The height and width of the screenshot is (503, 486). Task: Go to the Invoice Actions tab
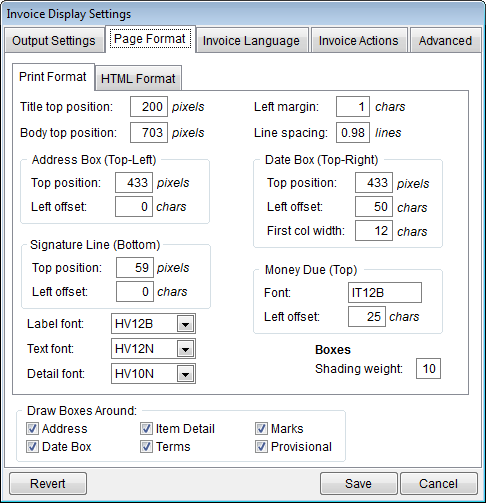(x=359, y=41)
